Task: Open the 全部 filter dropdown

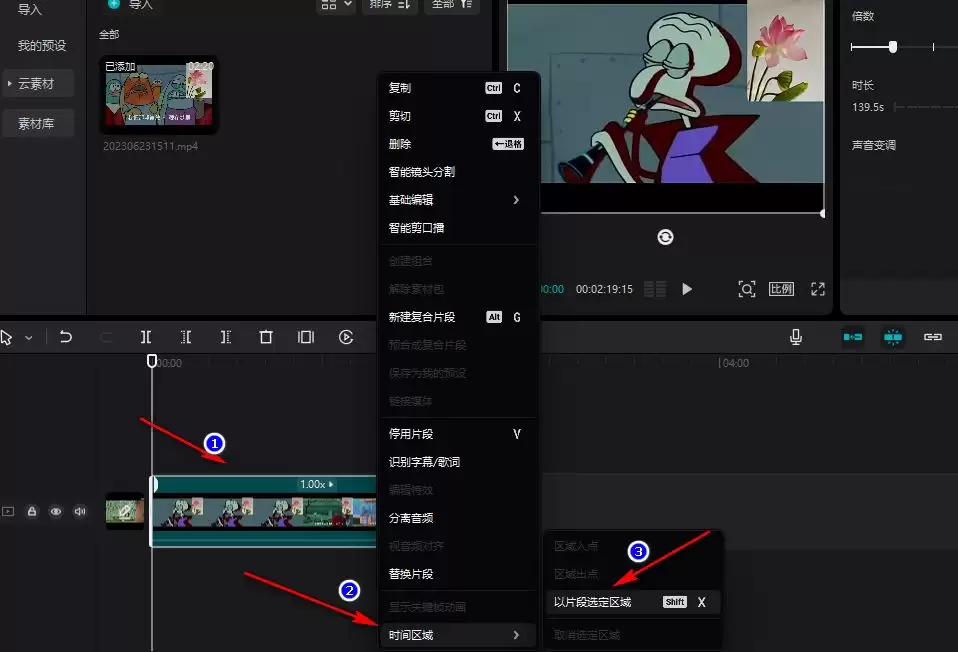Action: (x=450, y=5)
